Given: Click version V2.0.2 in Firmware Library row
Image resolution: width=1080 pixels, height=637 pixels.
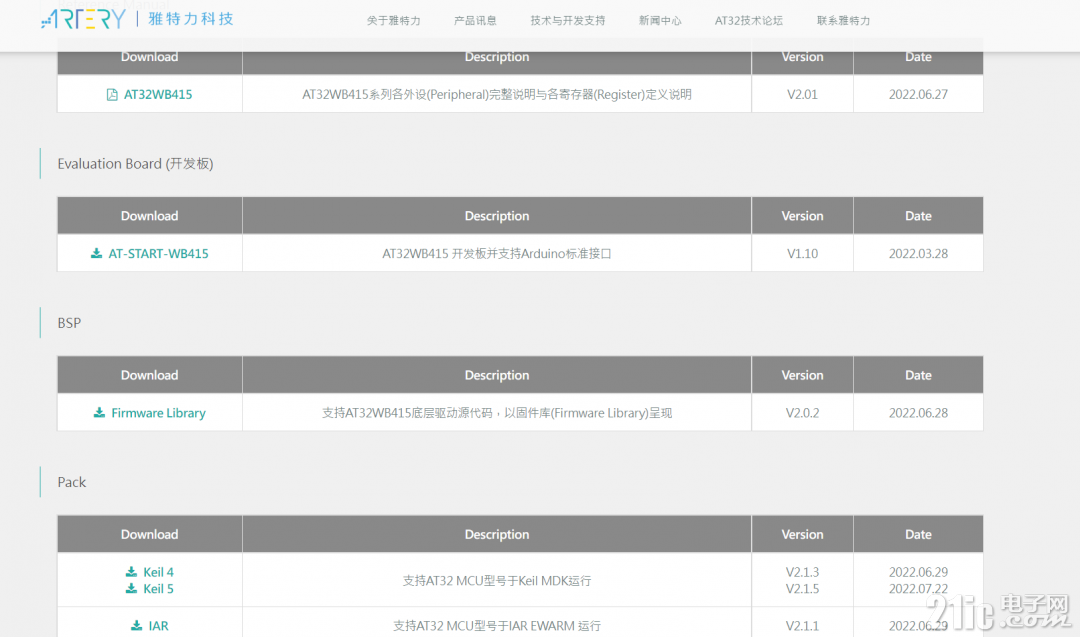Looking at the screenshot, I should tap(802, 413).
